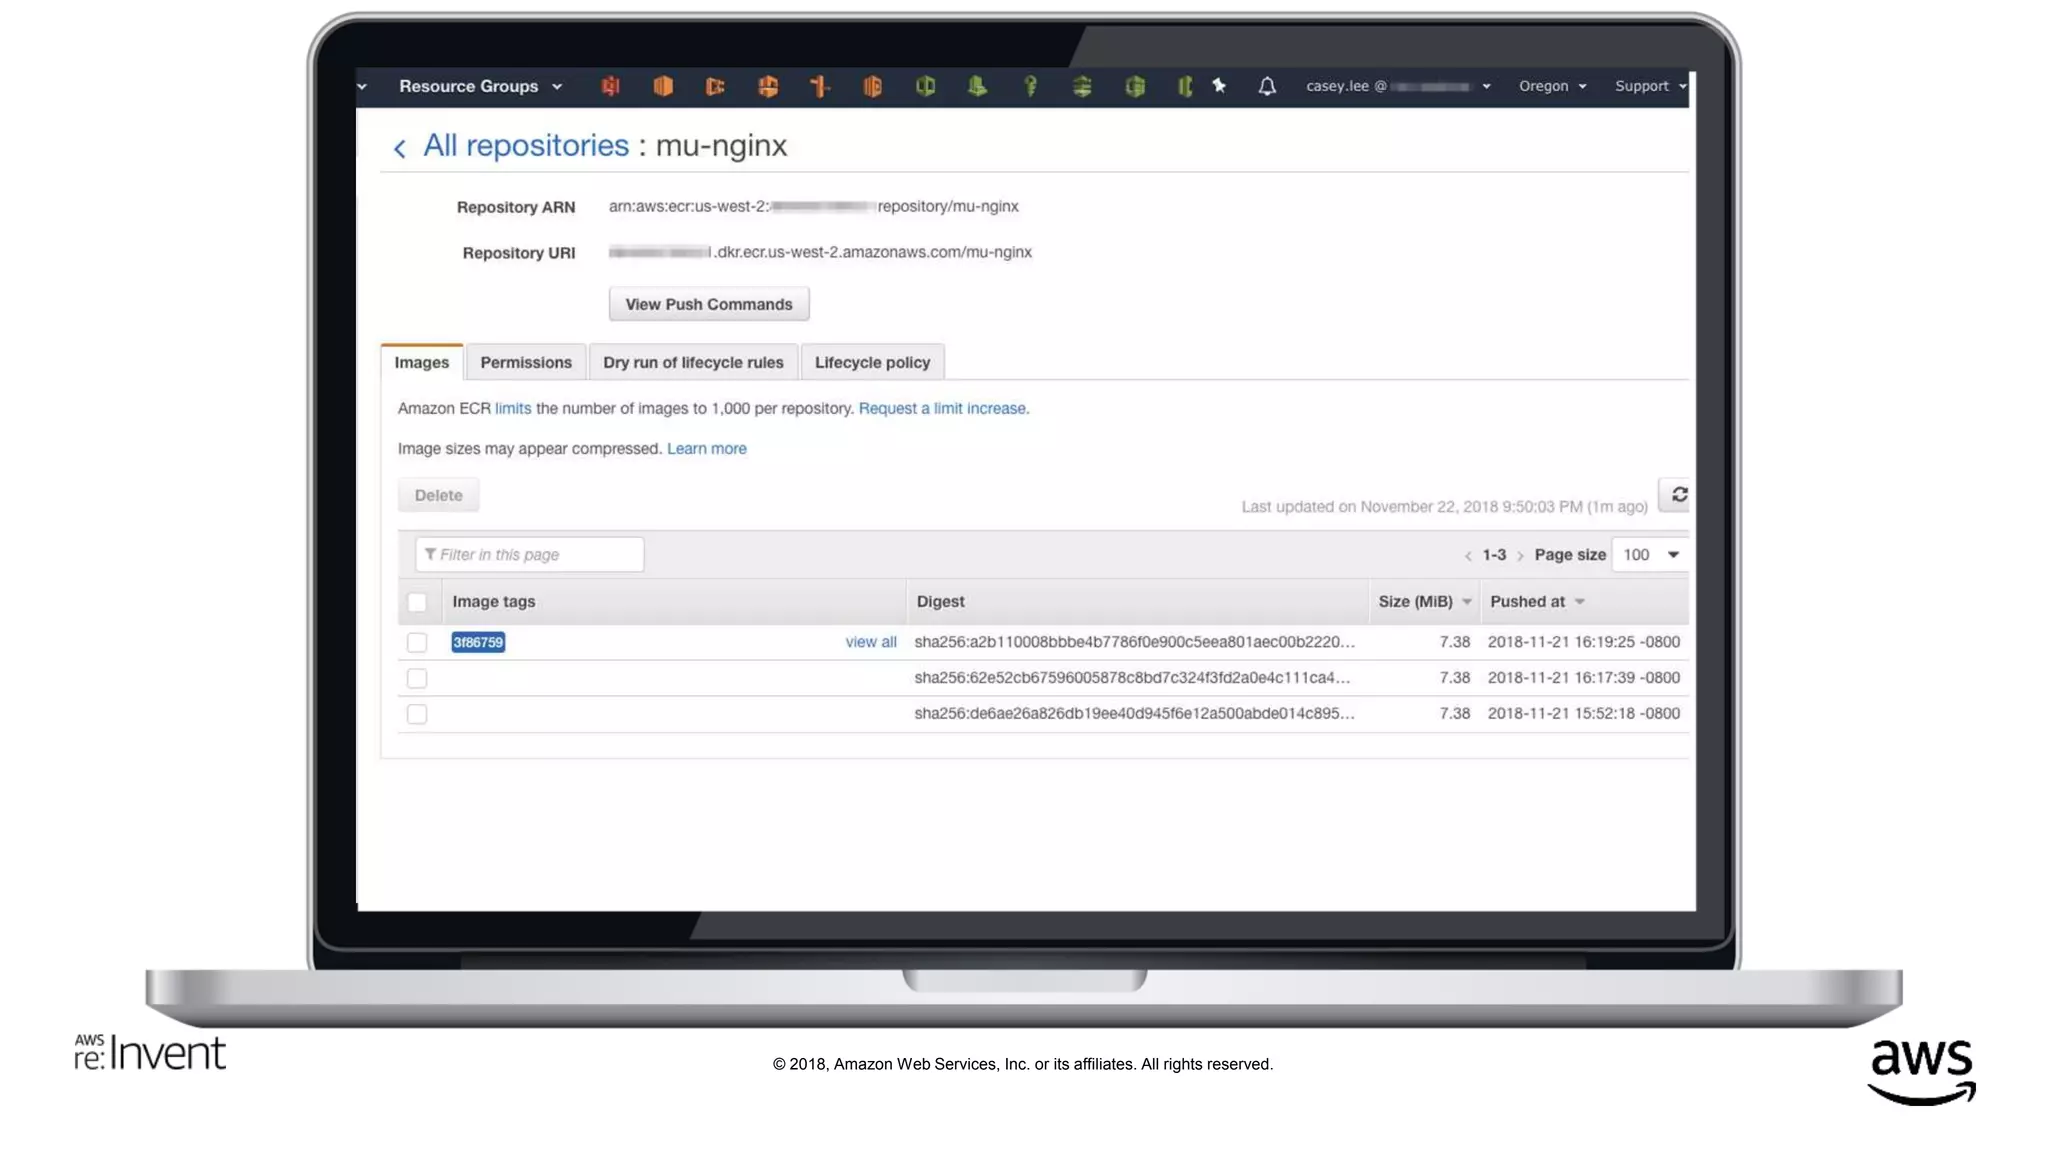Open the orange container service shortcut before the green icons
2048x1152 pixels.
pos(872,87)
